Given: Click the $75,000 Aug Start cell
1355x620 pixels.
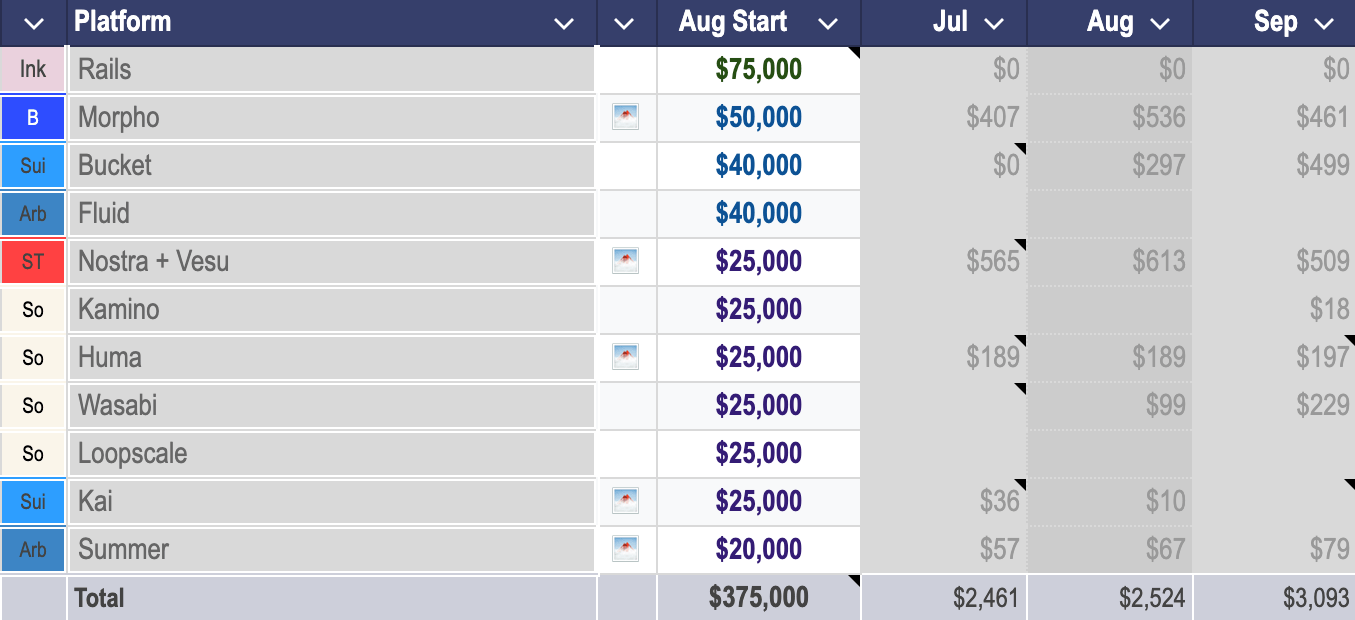Looking at the screenshot, I should click(758, 70).
